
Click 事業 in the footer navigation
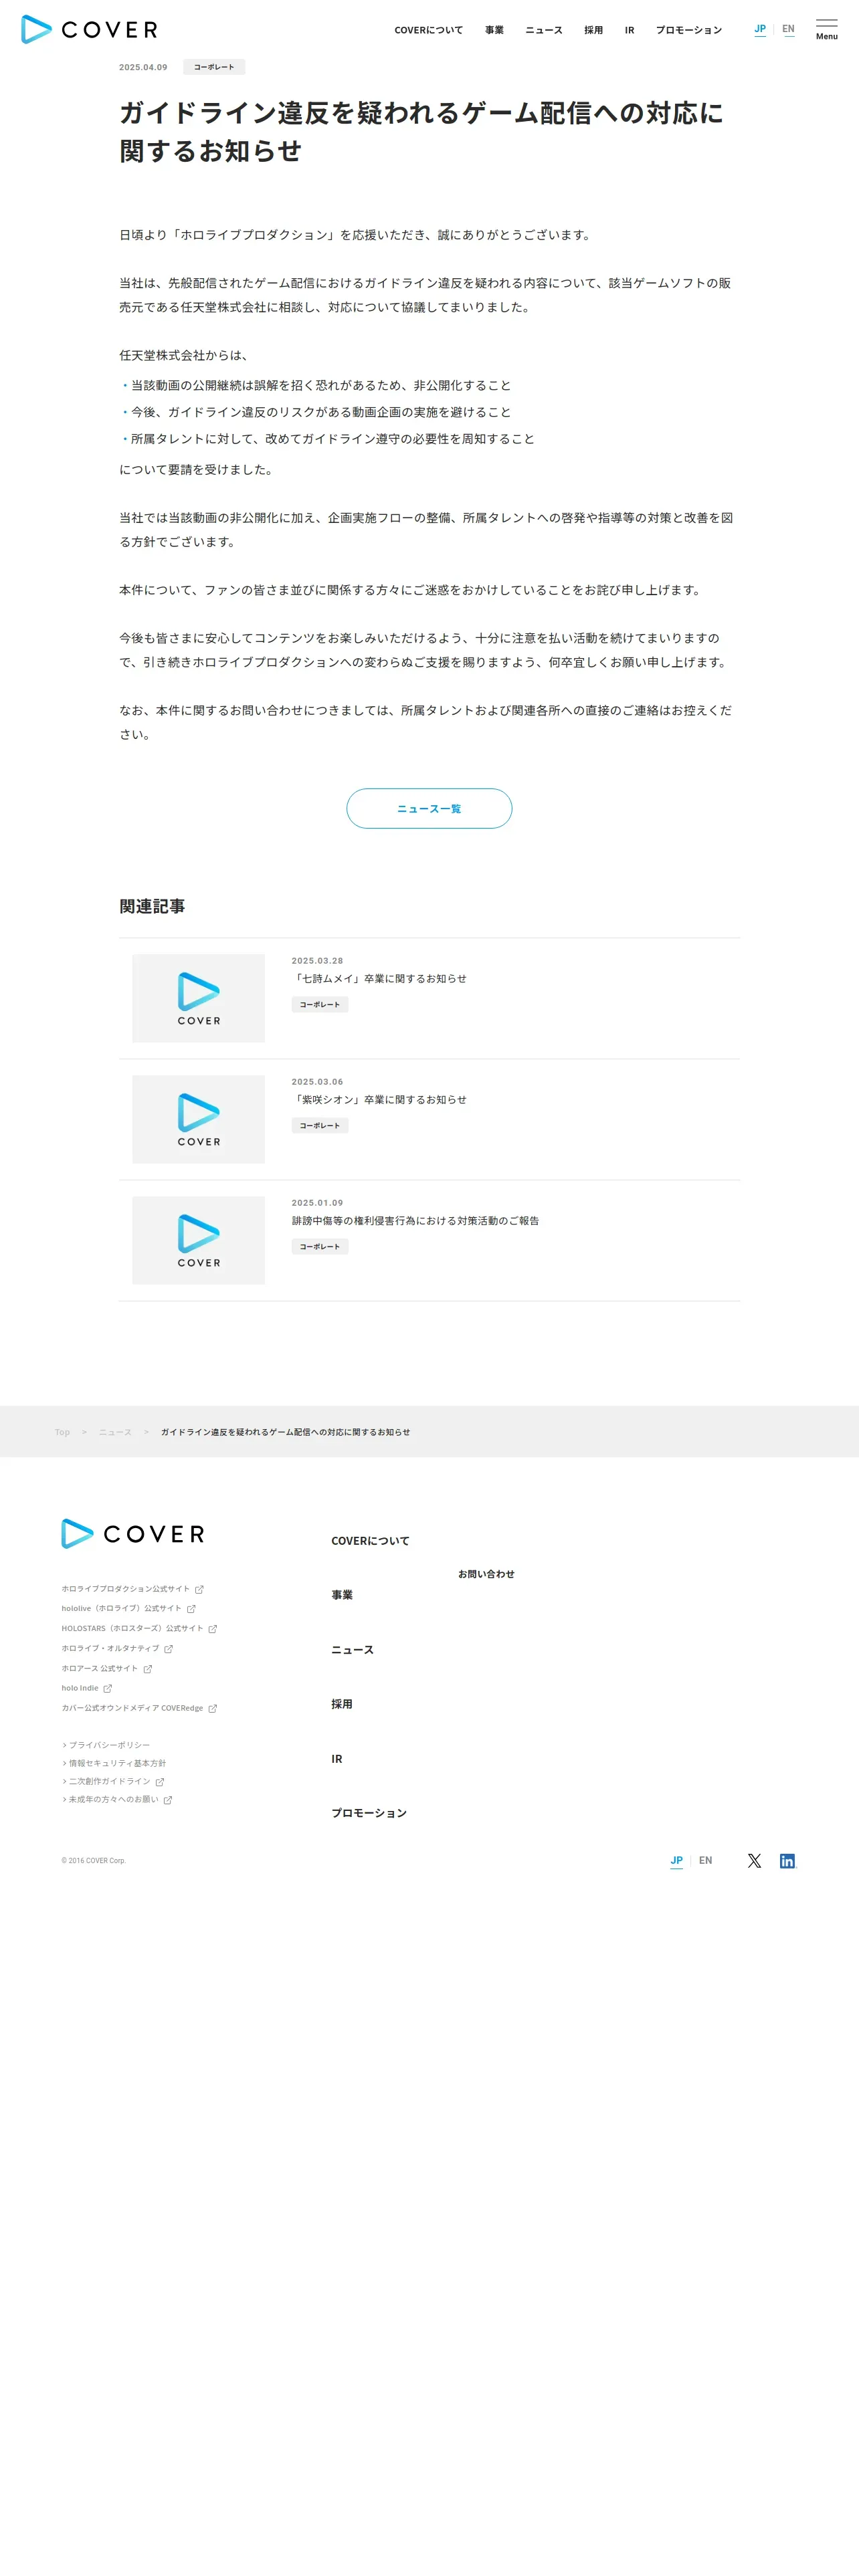342,1595
